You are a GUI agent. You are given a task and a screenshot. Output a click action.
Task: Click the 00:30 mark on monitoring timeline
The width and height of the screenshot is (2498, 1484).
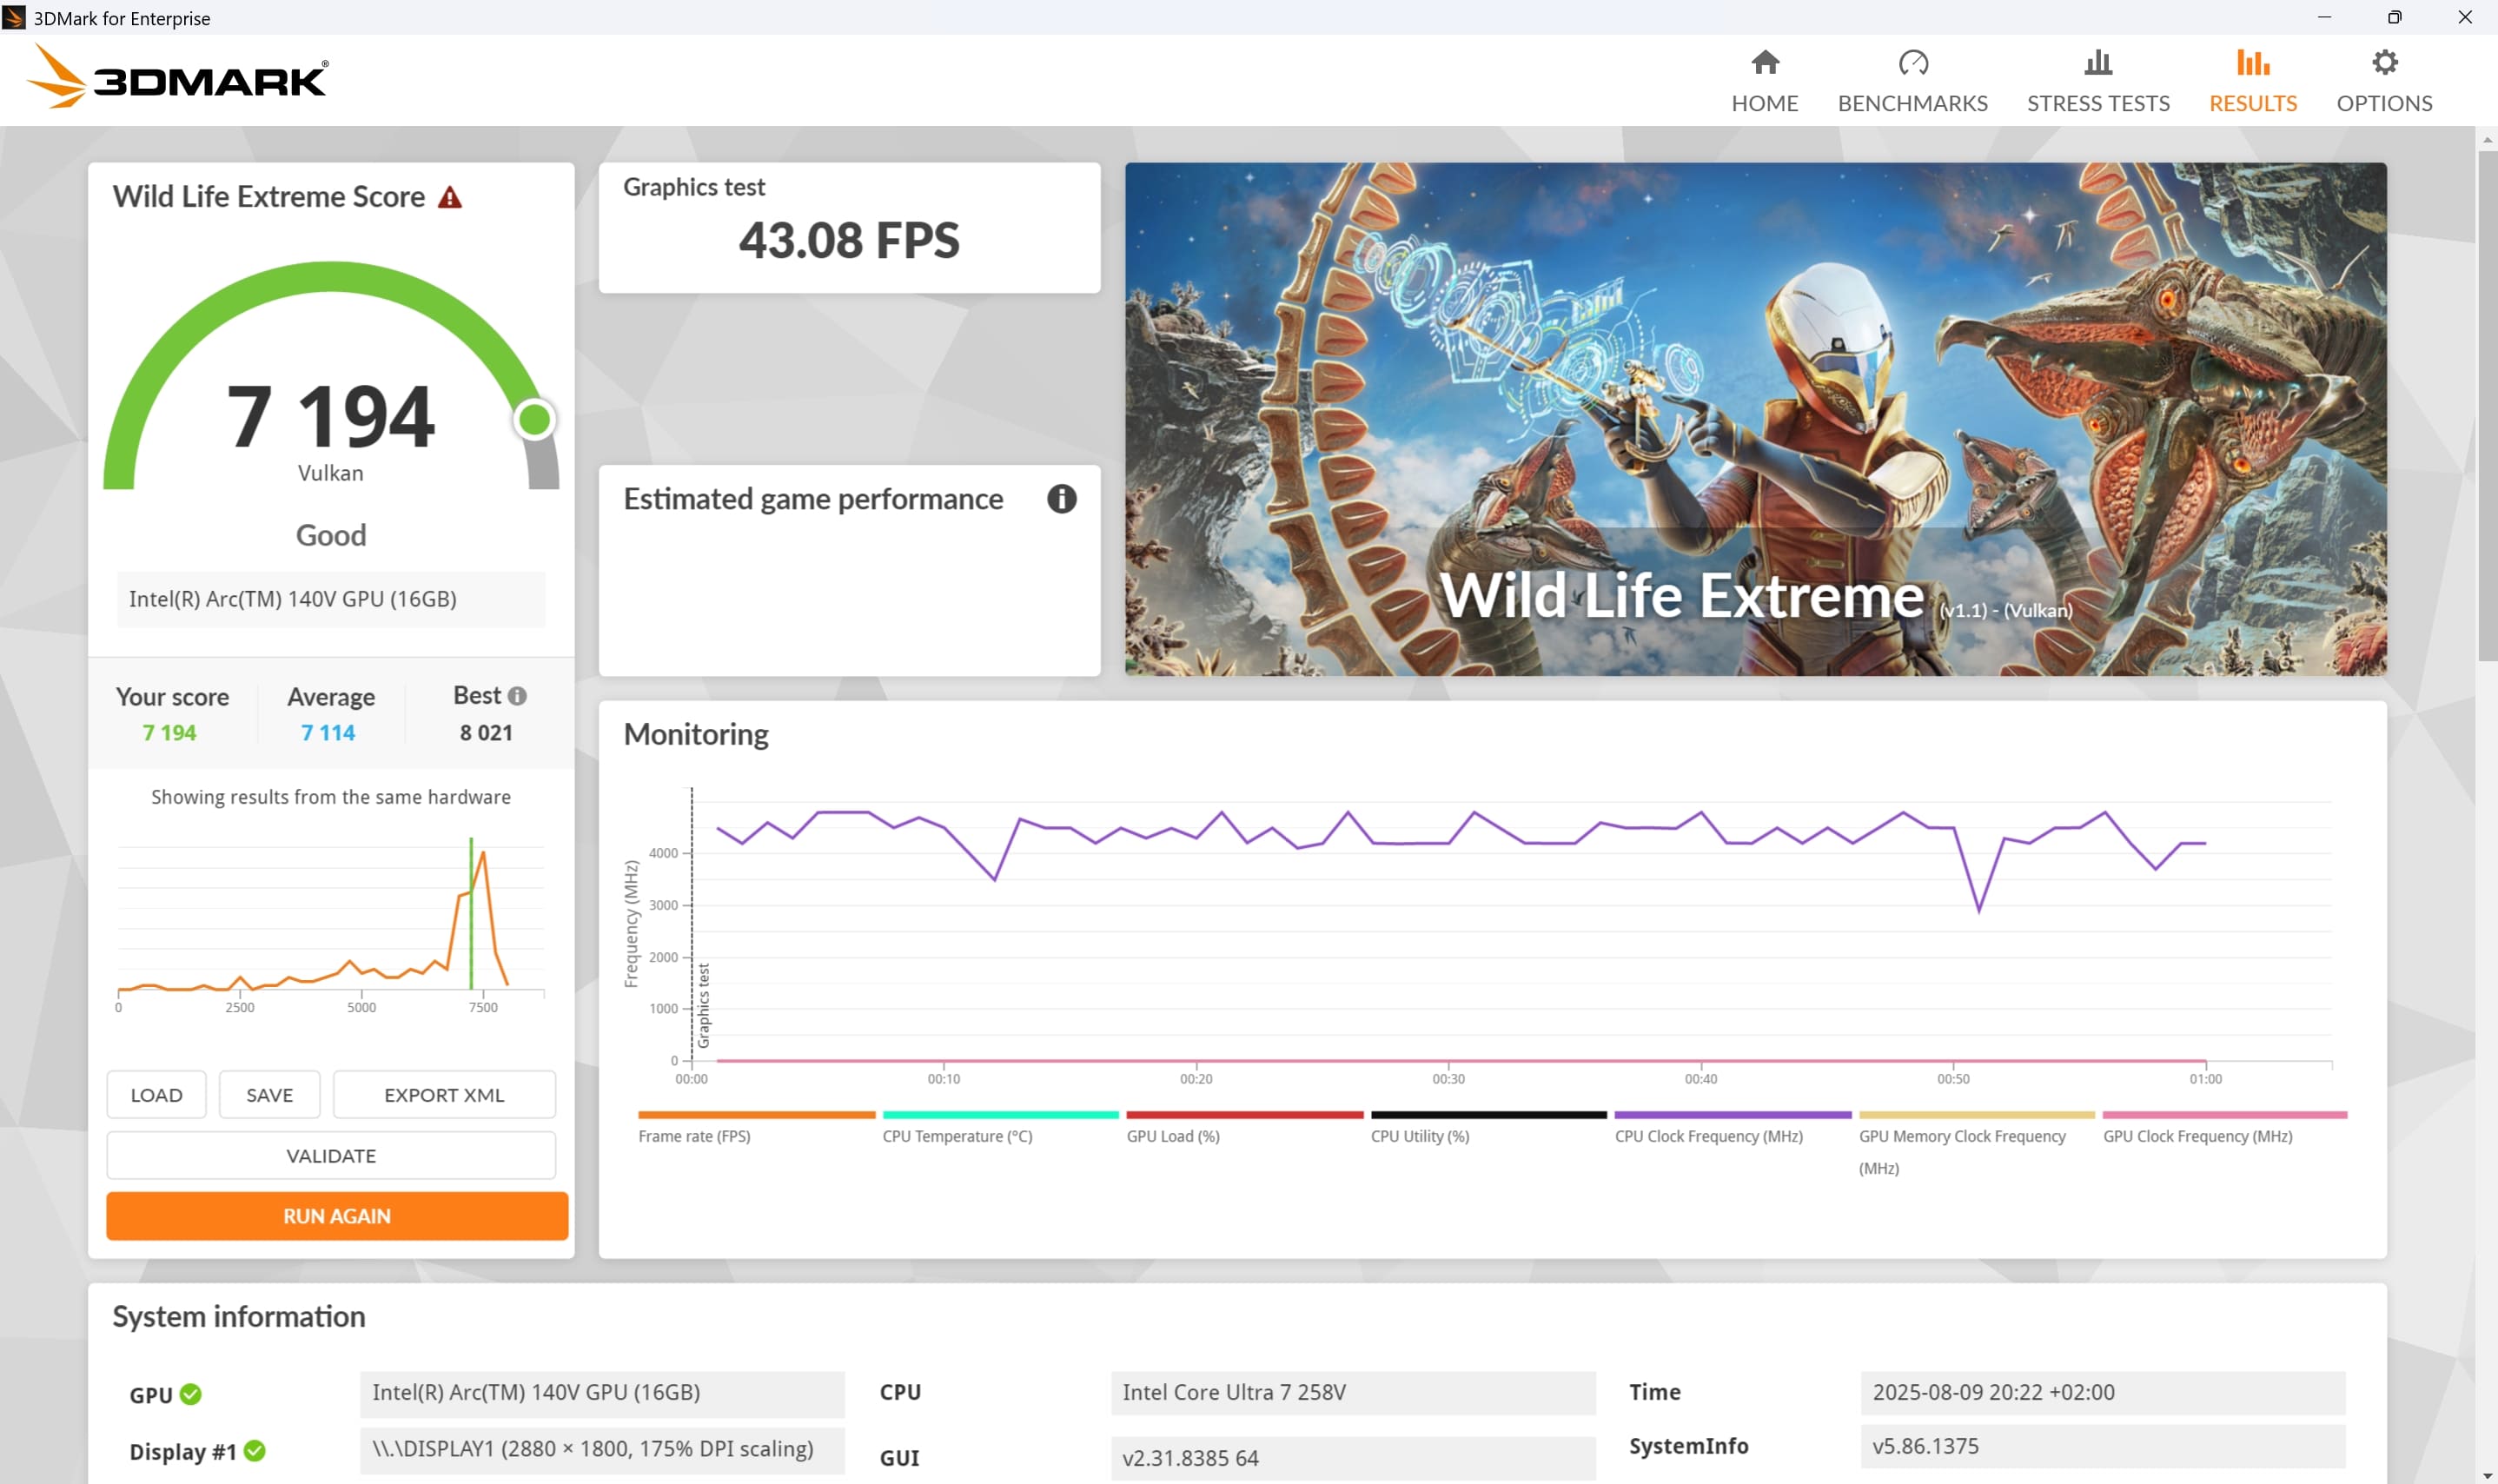point(1448,1078)
